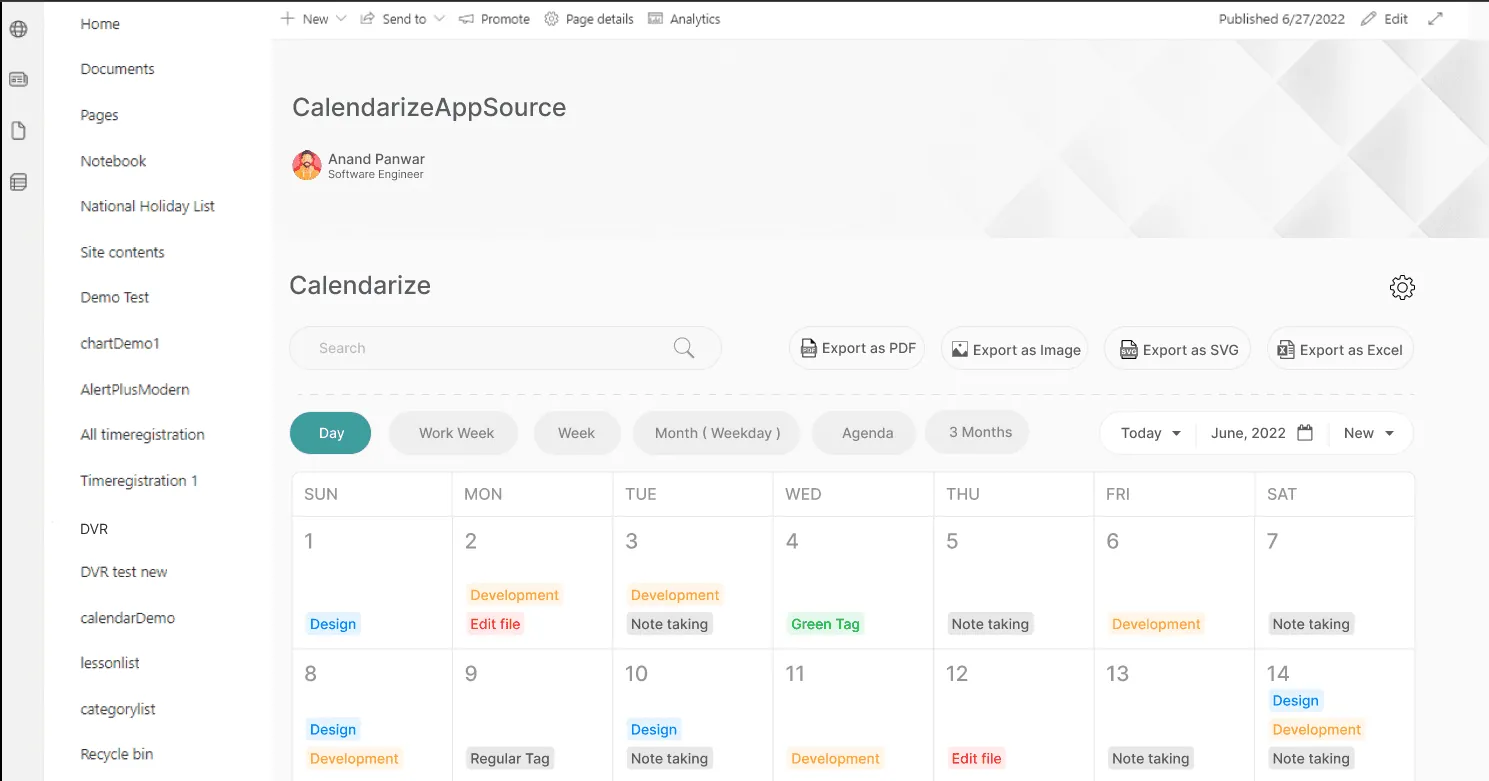Export calendar as PDF

(x=857, y=348)
